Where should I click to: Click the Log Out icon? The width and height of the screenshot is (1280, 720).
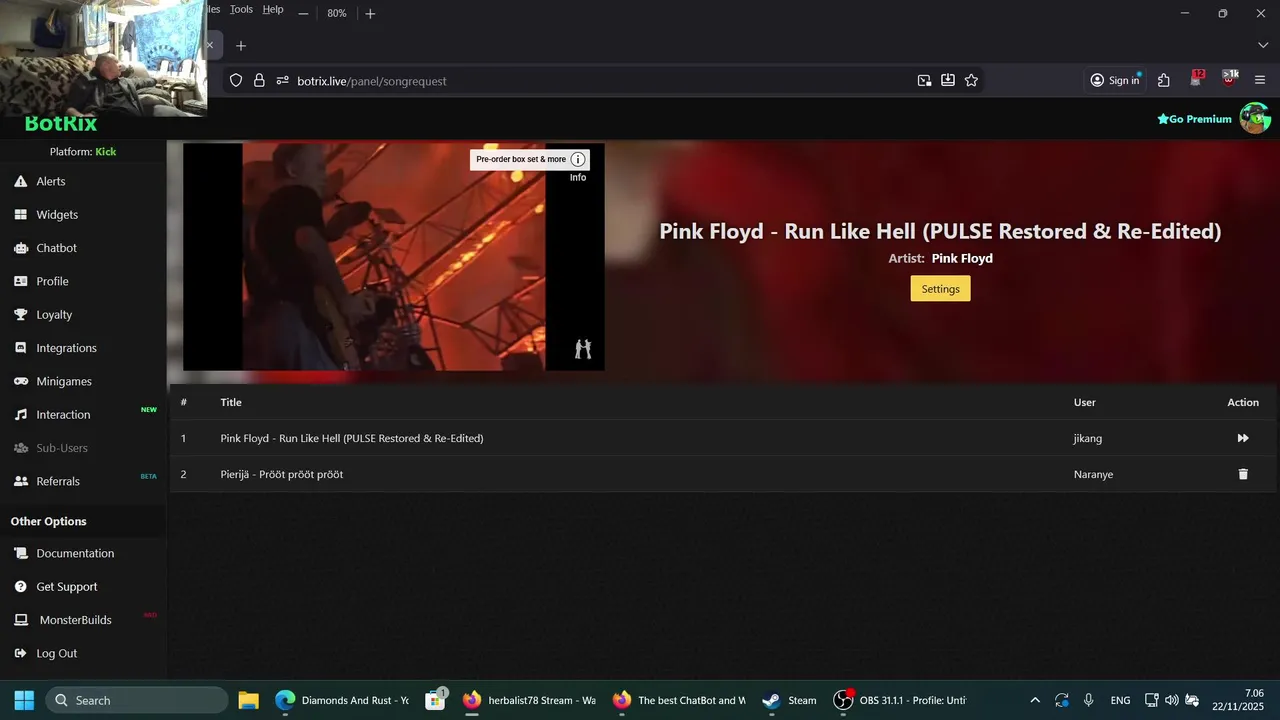coord(20,653)
